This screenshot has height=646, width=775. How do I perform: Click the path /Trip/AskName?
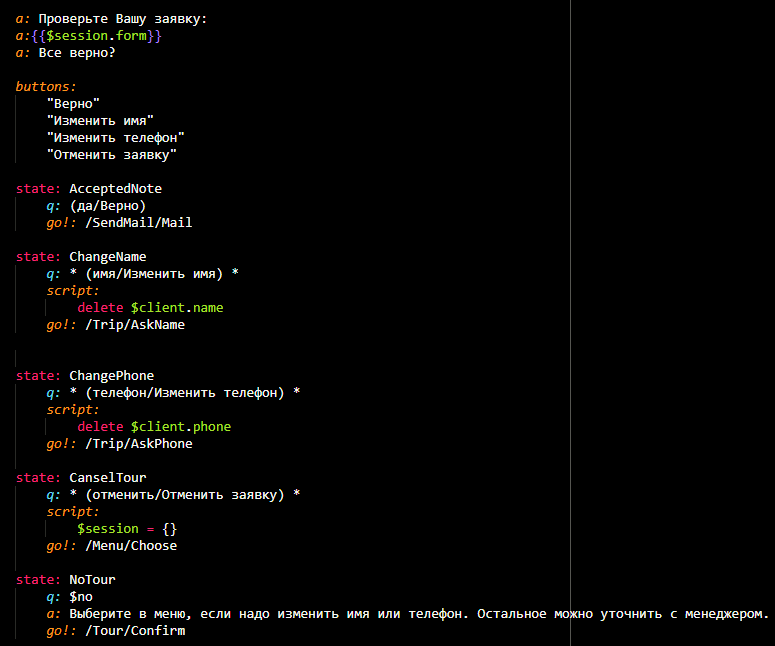(x=135, y=325)
